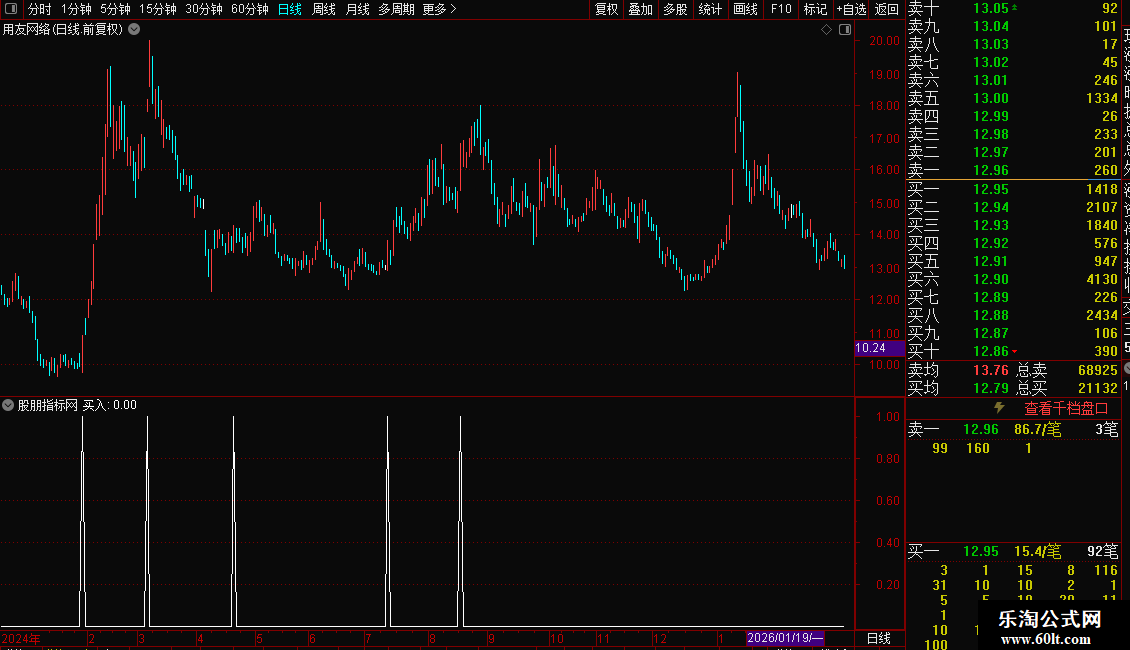This screenshot has height=650, width=1130.
Task: Select the 买一 12.95 order book row
Action: 1013,189
